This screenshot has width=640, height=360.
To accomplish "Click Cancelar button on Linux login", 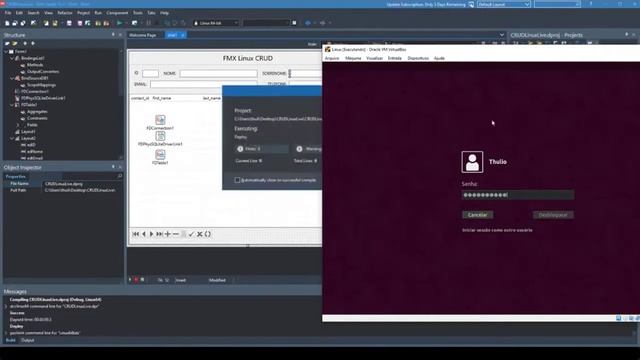I will 477,215.
